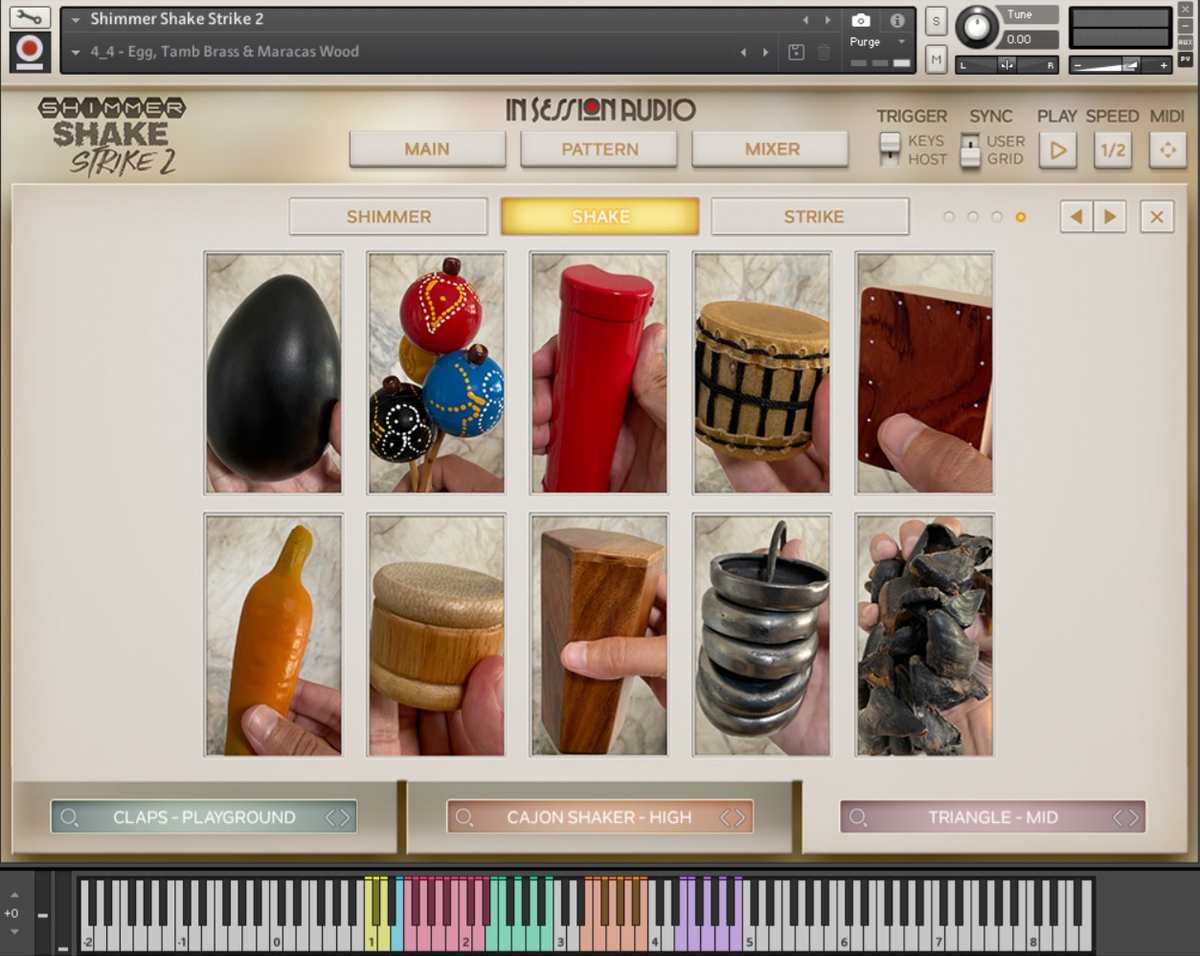
Task: Choose the dark seed pod rattle thumbnail
Action: coord(925,635)
